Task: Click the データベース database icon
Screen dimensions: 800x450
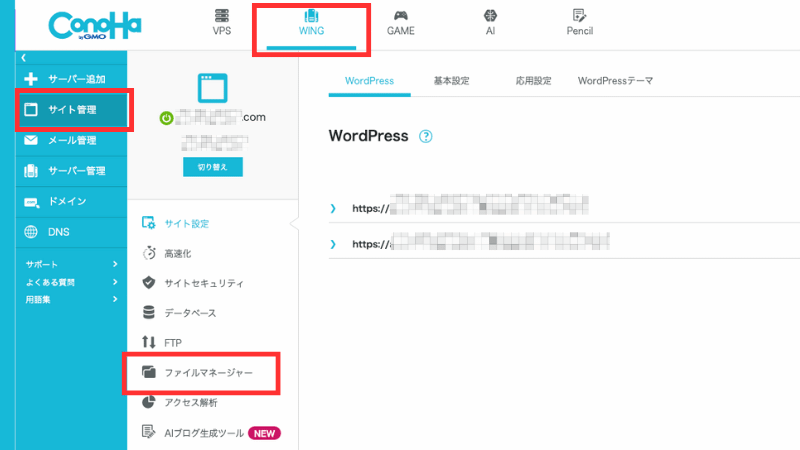Action: (149, 313)
